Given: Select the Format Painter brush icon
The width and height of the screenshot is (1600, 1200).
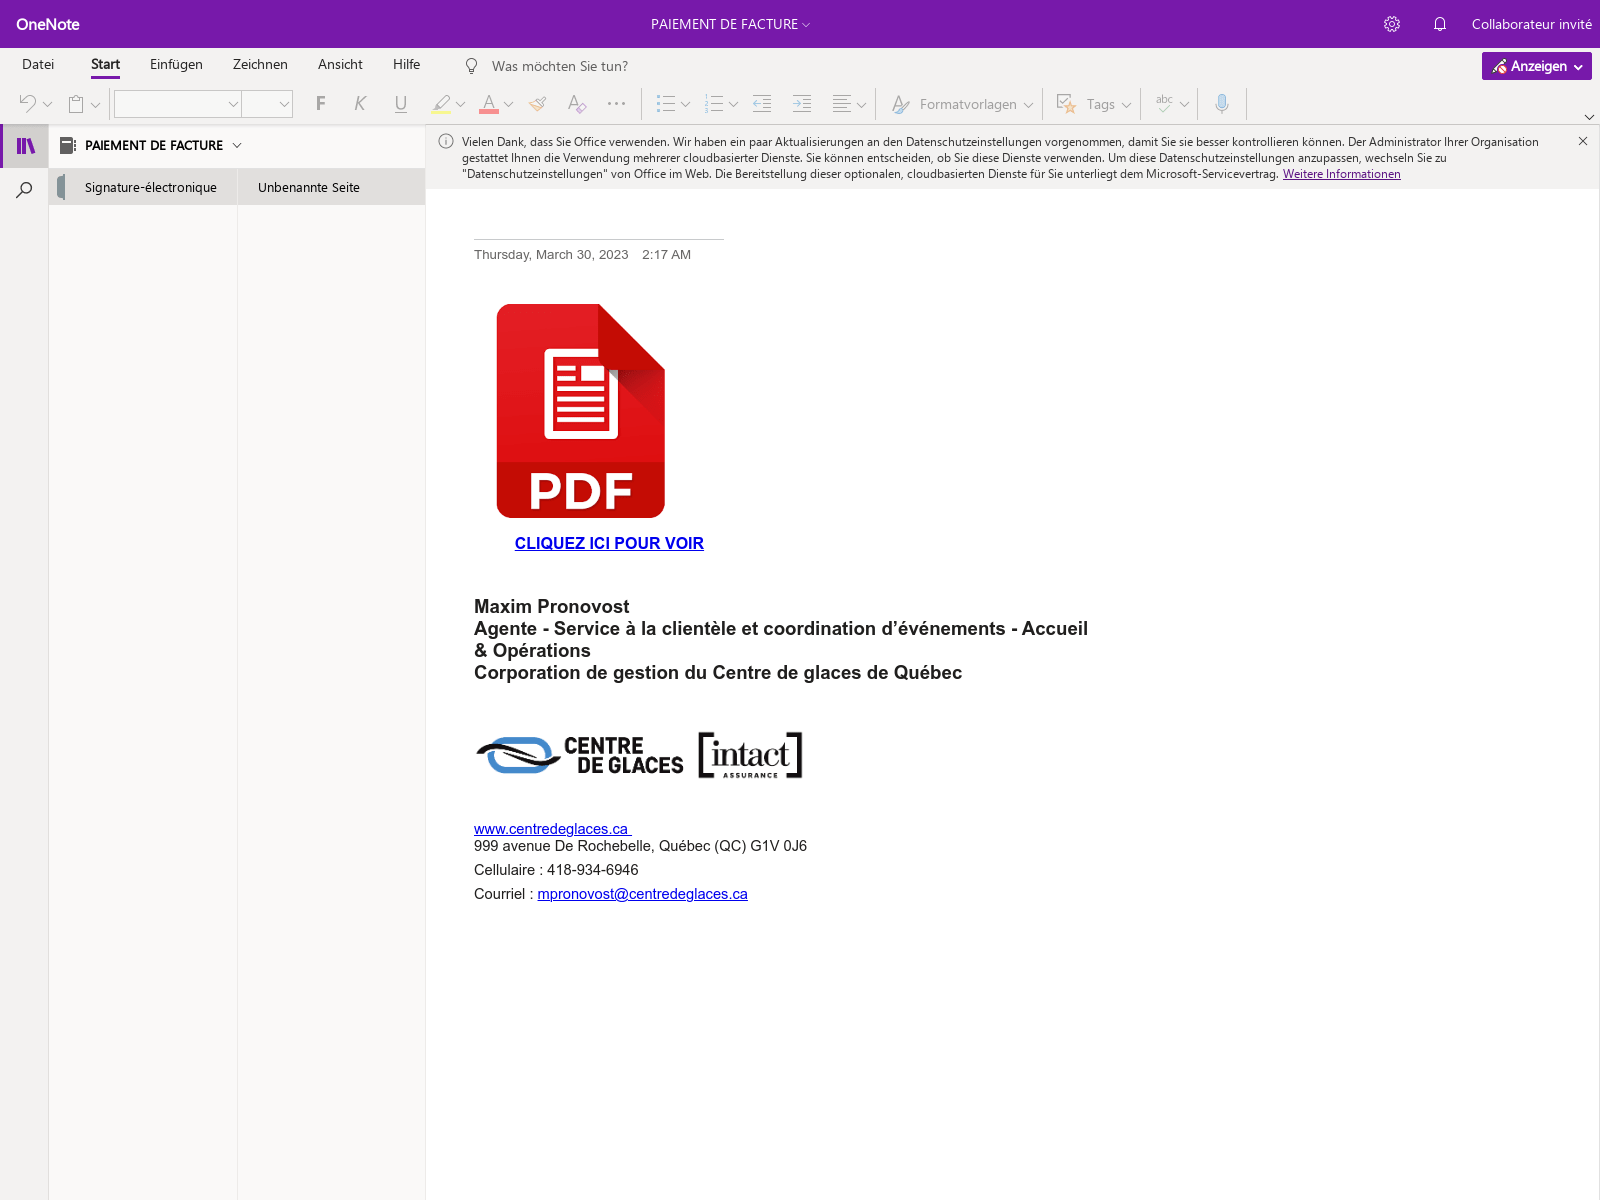Looking at the screenshot, I should pos(538,103).
